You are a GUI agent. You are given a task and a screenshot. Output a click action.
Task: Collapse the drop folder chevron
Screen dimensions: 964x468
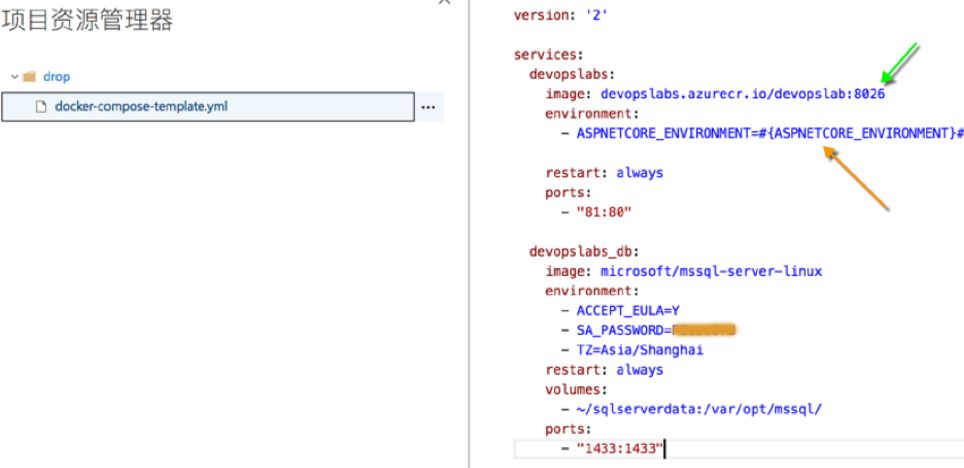tap(14, 77)
